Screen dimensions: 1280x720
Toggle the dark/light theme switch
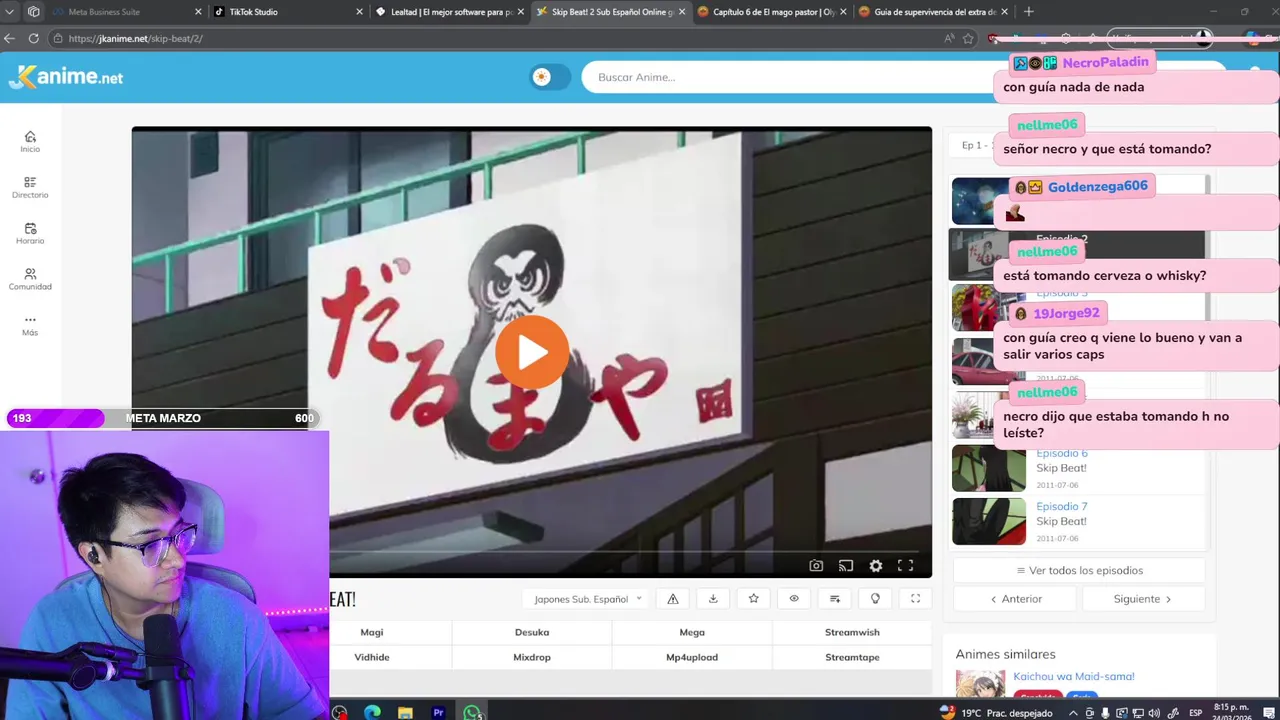(x=550, y=77)
